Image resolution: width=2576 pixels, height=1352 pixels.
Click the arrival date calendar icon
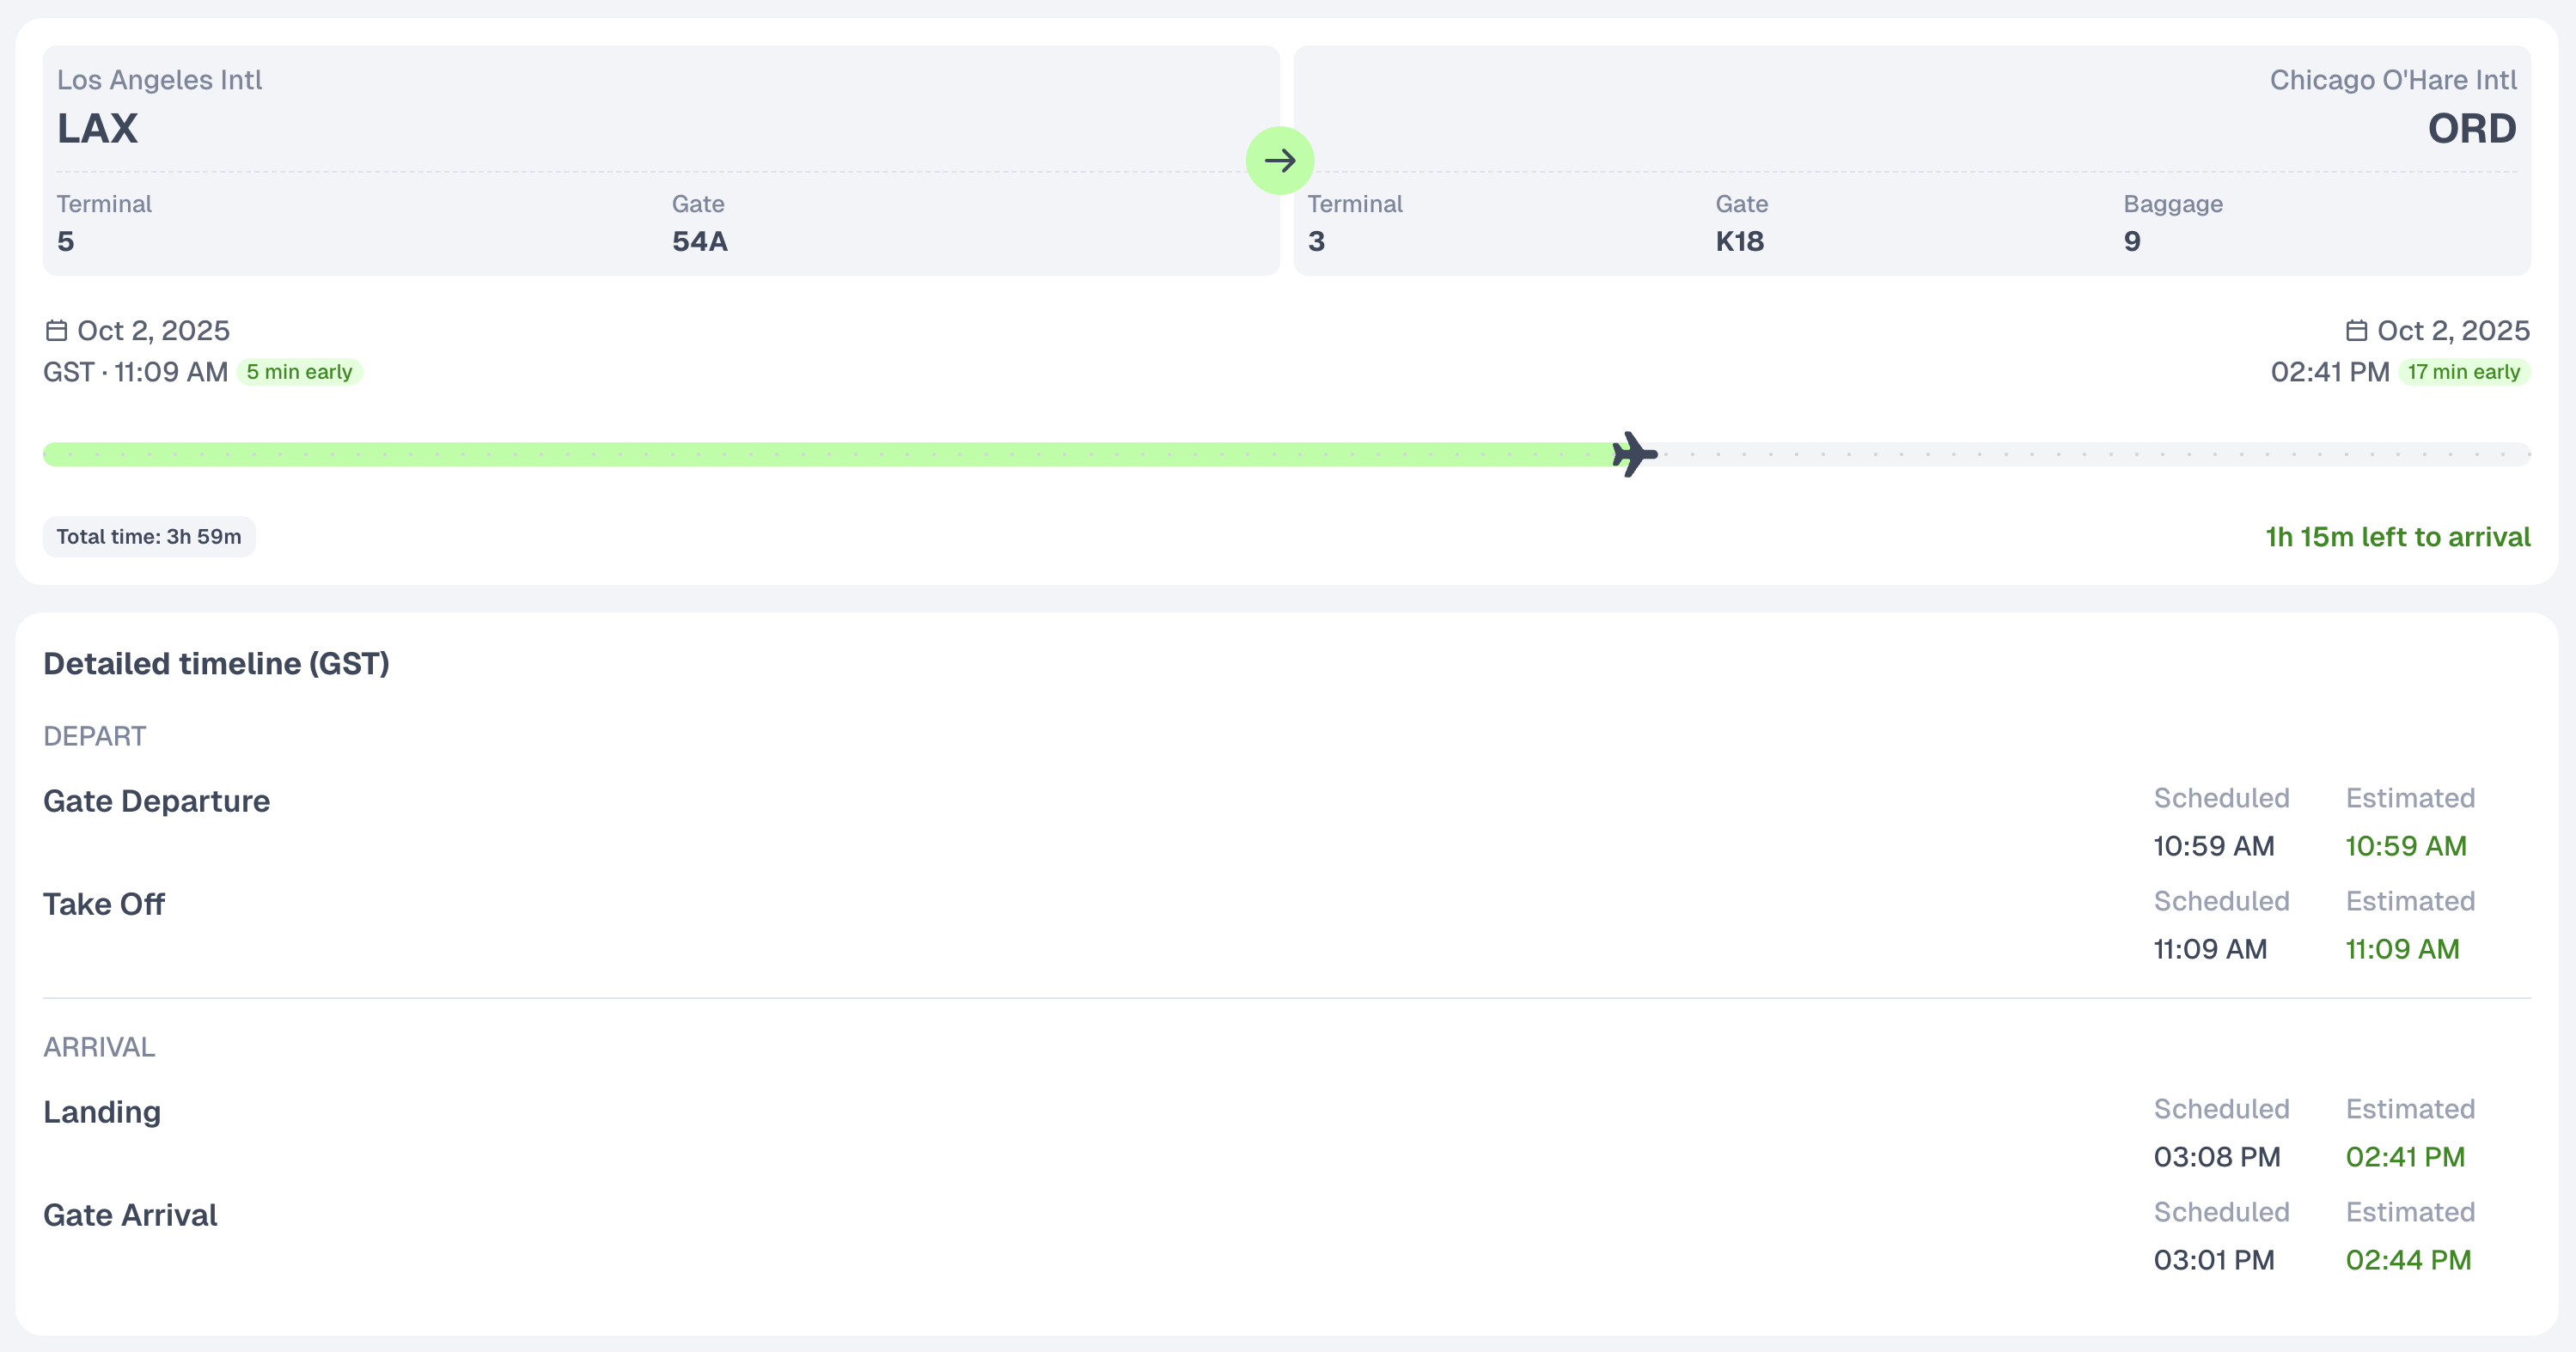coord(2356,330)
